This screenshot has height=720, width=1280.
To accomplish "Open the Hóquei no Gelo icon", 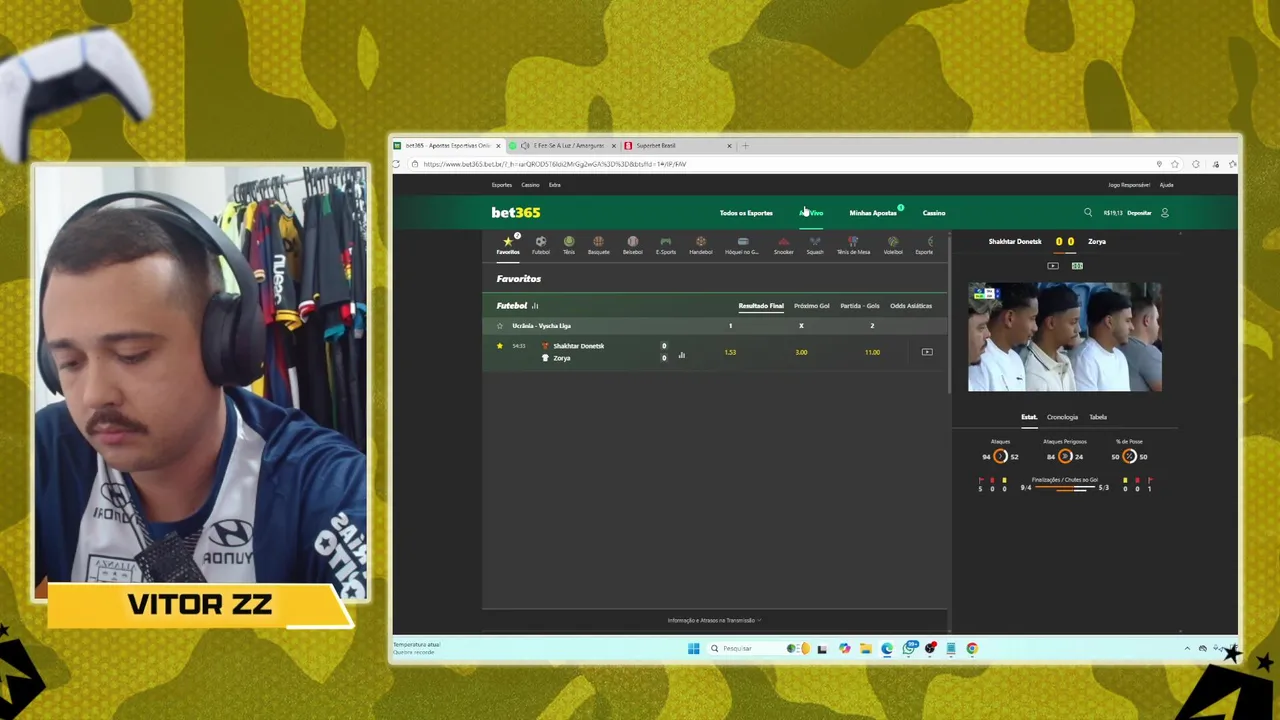I will tap(742, 241).
